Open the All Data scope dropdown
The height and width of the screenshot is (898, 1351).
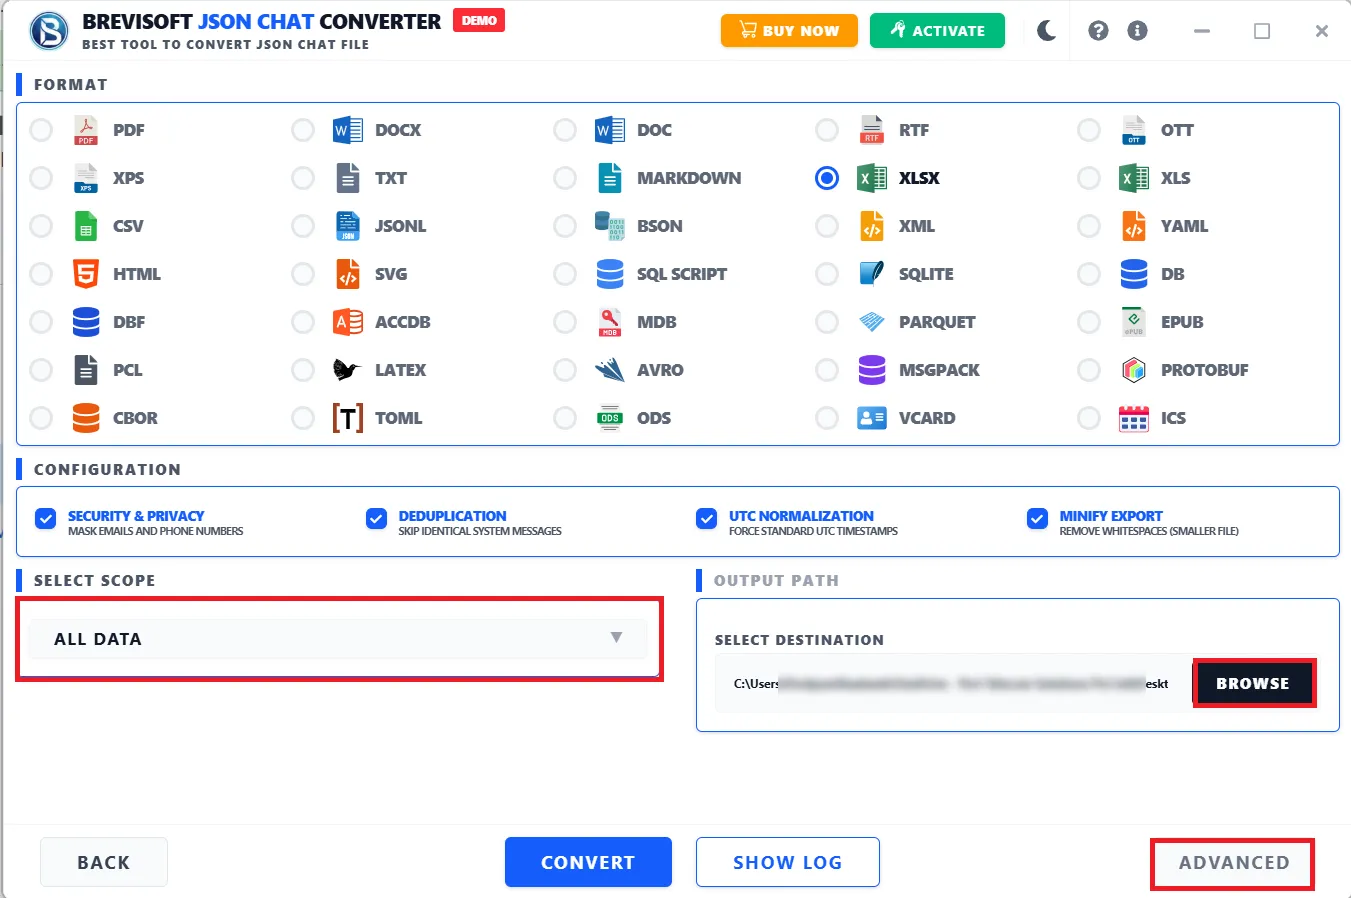[338, 639]
